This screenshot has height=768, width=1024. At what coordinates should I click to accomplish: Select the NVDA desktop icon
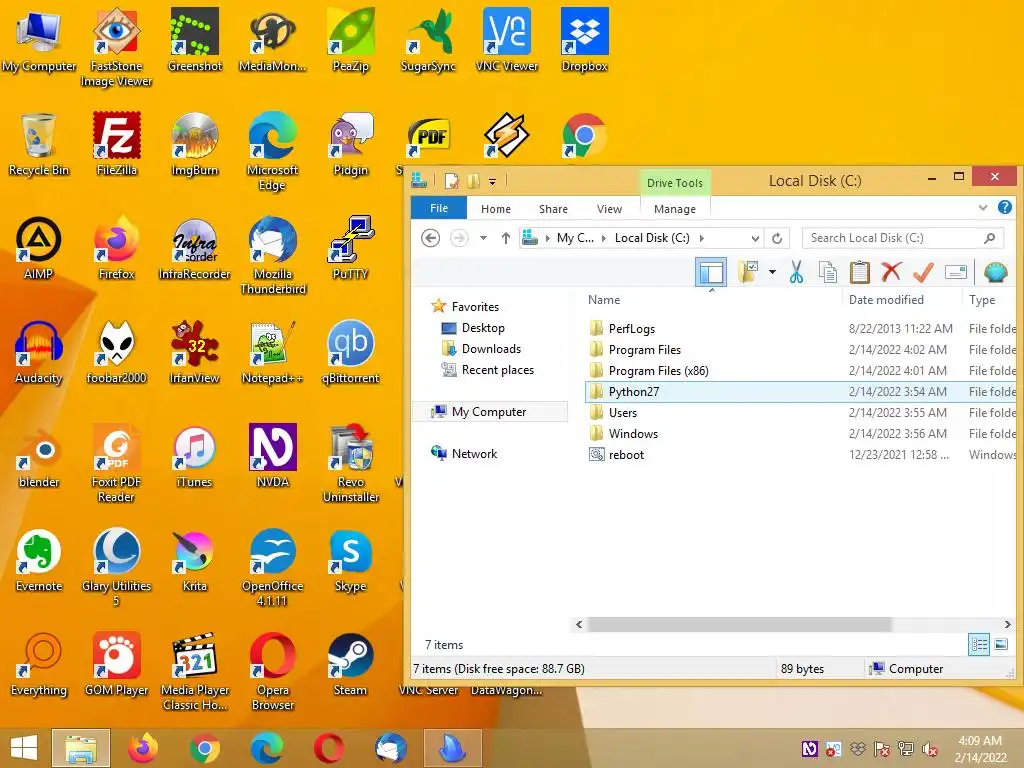tap(272, 456)
